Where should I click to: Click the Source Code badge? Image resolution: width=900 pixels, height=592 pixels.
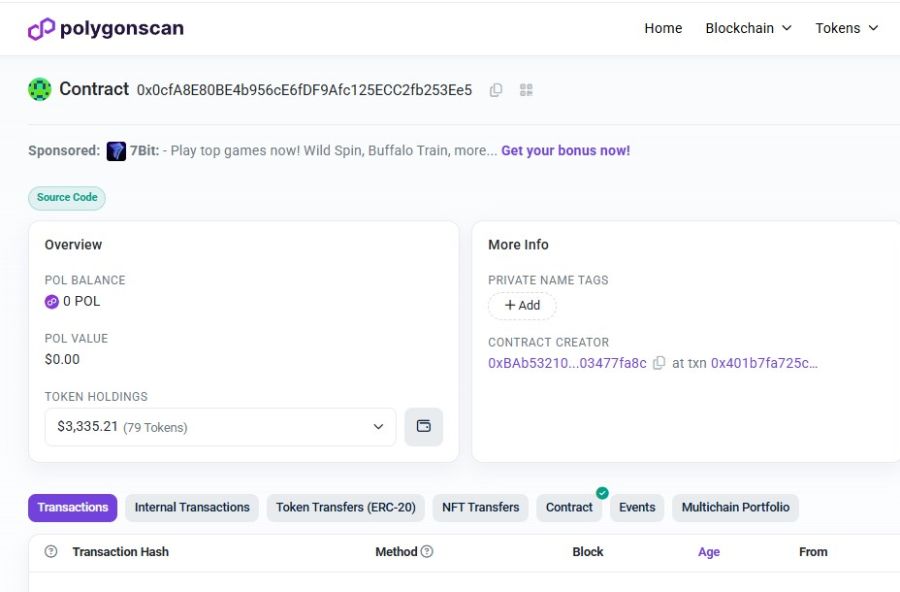[67, 198]
